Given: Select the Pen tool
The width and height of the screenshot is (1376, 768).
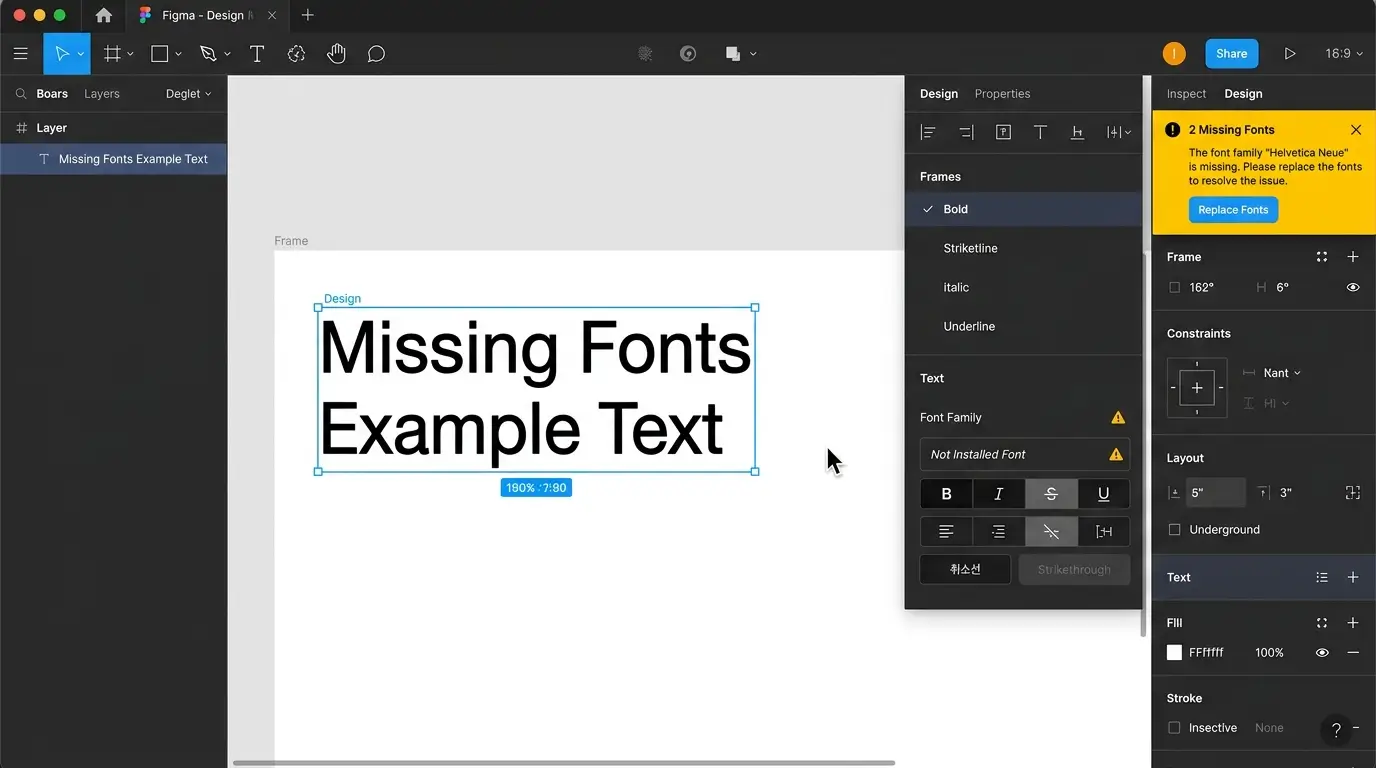Looking at the screenshot, I should coord(208,54).
